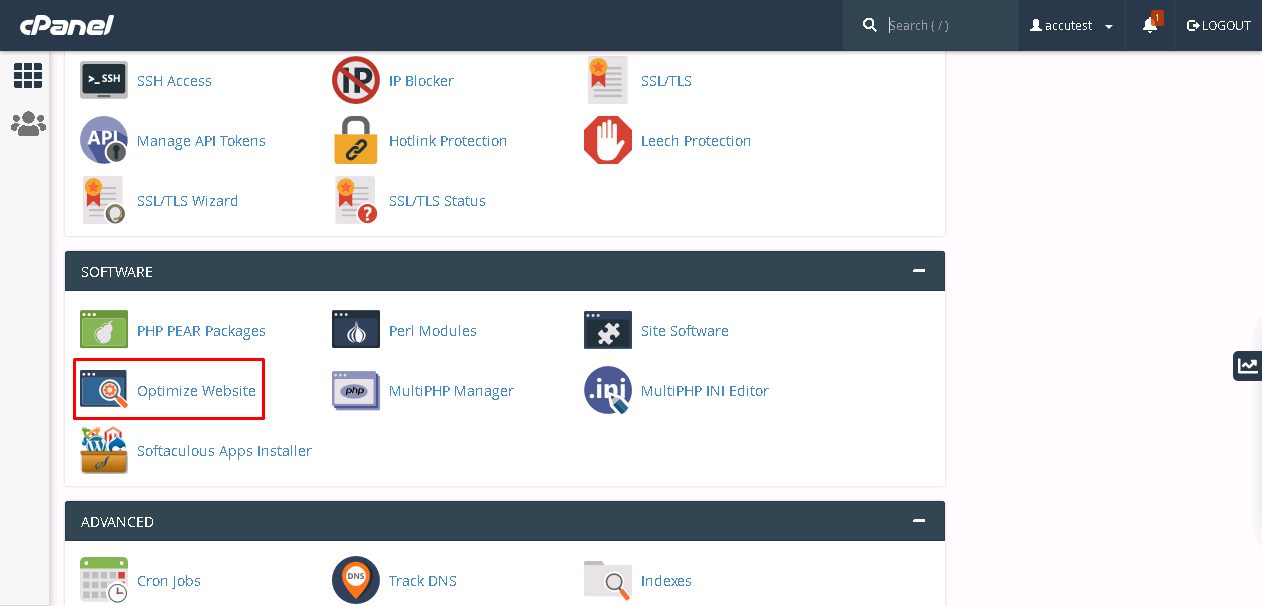Click the SSL/TLS Status icon
Image resolution: width=1262 pixels, height=606 pixels.
pyautogui.click(x=356, y=200)
